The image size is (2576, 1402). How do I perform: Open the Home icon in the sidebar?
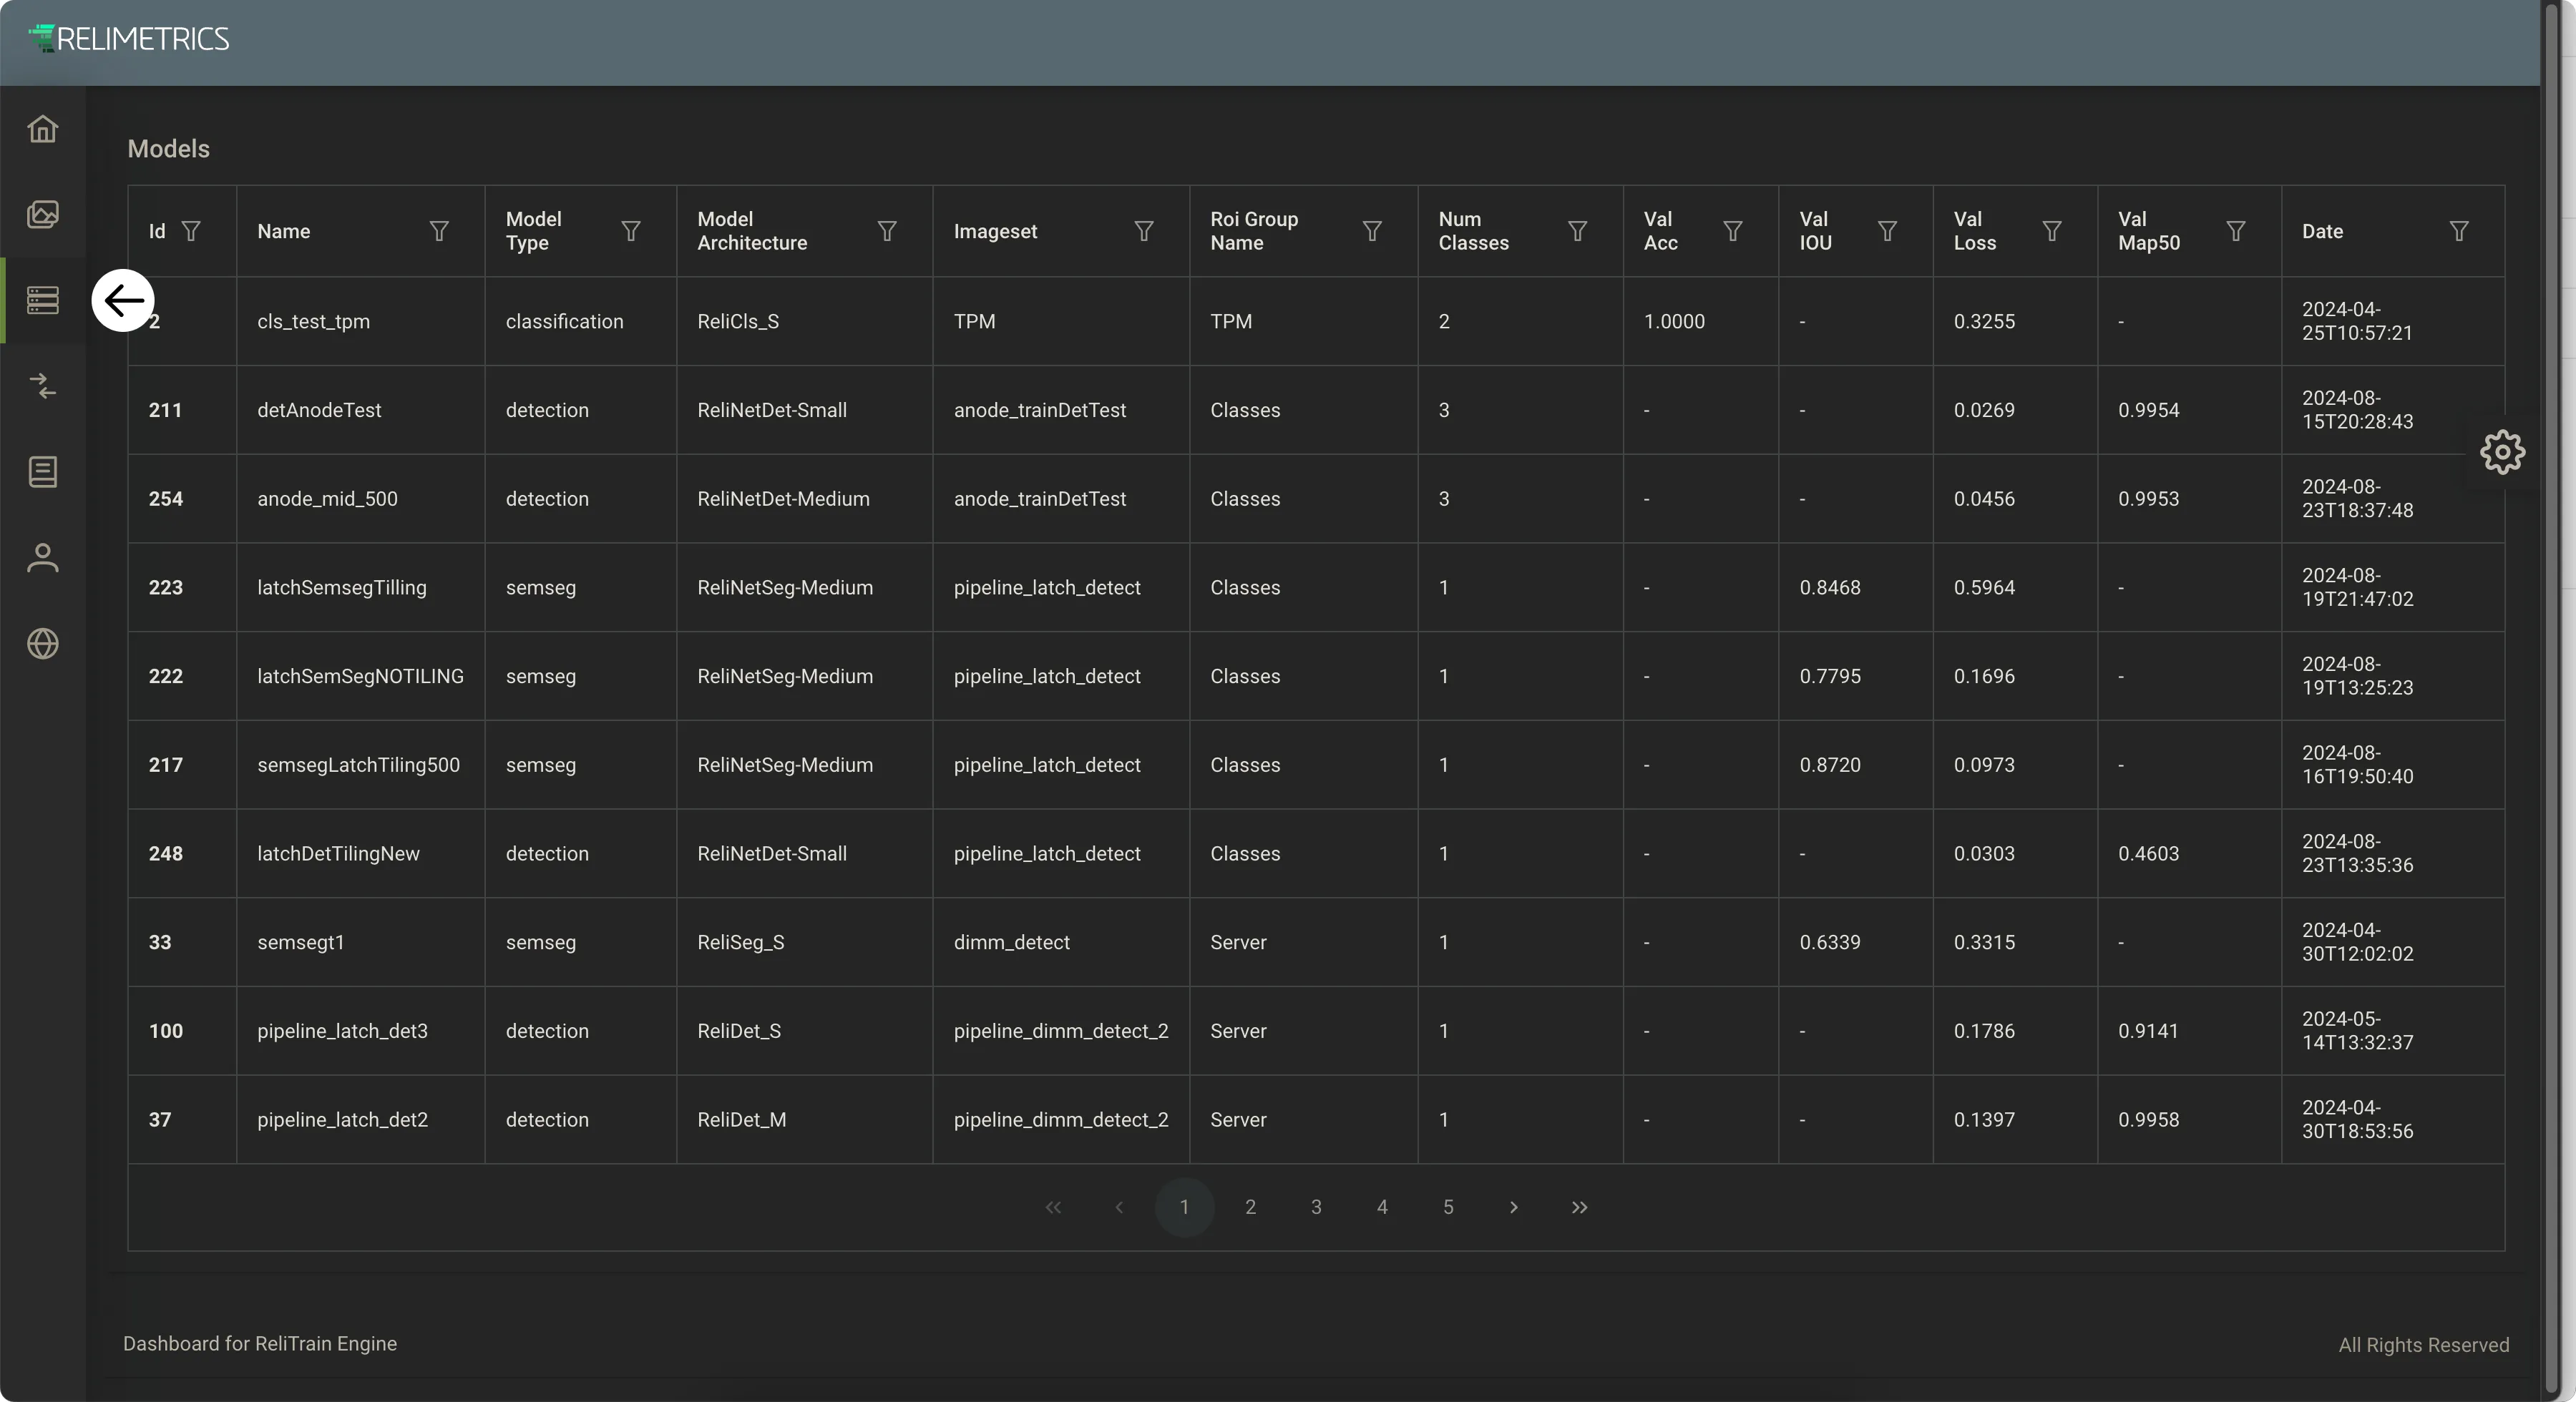43,129
